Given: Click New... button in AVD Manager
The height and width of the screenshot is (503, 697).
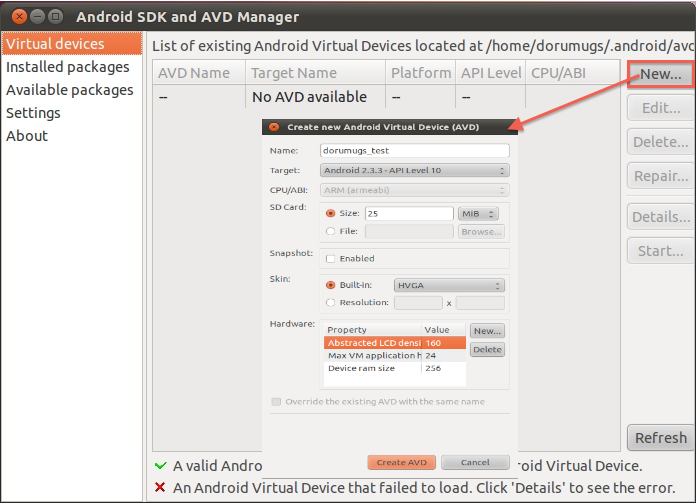Looking at the screenshot, I should pos(661,74).
